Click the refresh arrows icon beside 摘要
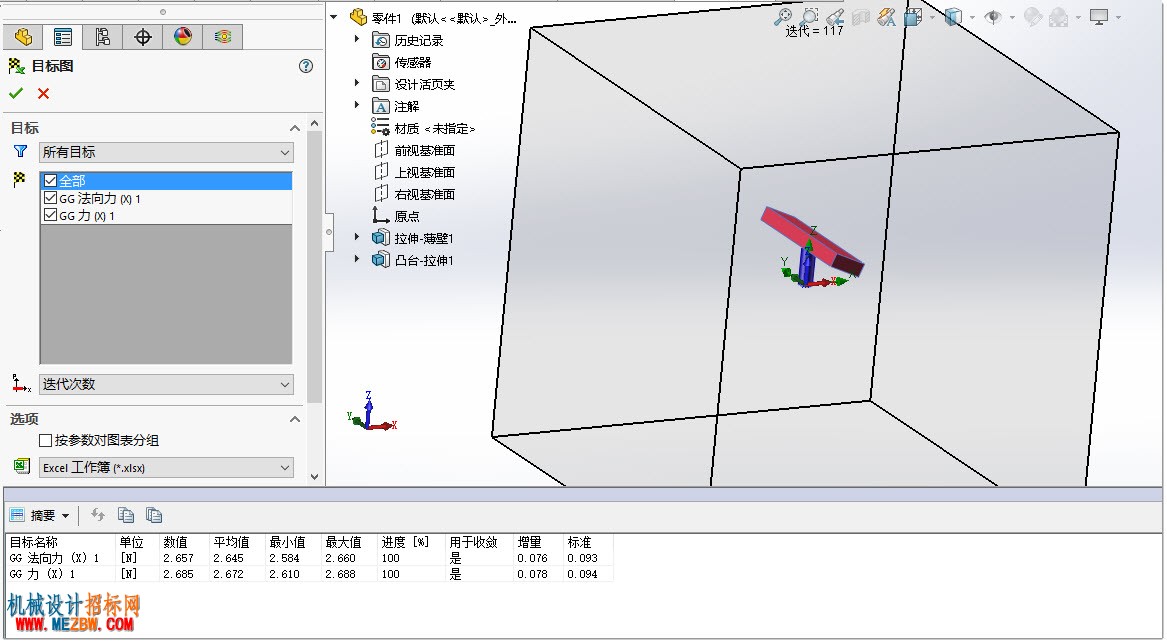Screen dimensions: 1167x643 pyautogui.click(x=97, y=514)
